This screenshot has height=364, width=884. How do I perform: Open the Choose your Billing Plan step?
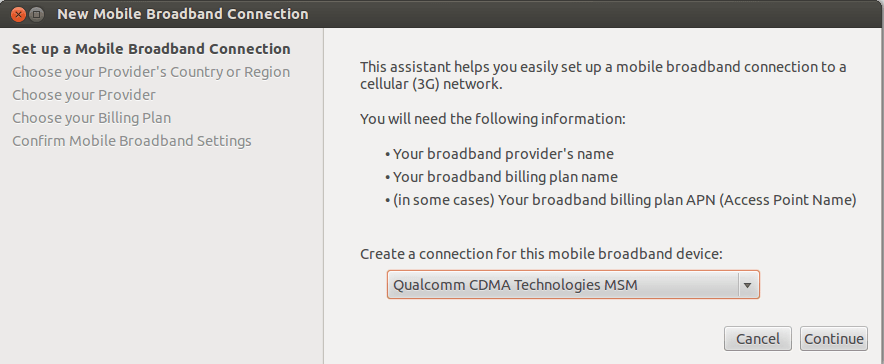tap(91, 118)
